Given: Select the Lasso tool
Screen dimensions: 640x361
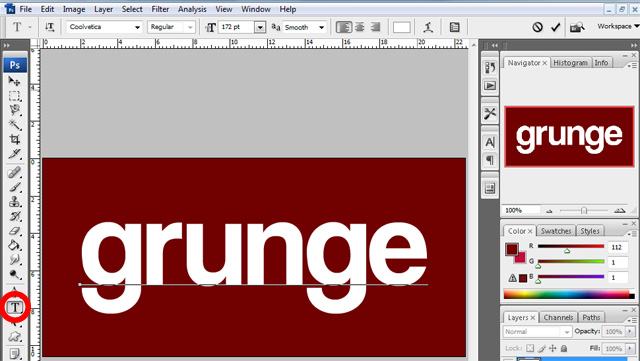Looking at the screenshot, I should 14,110.
